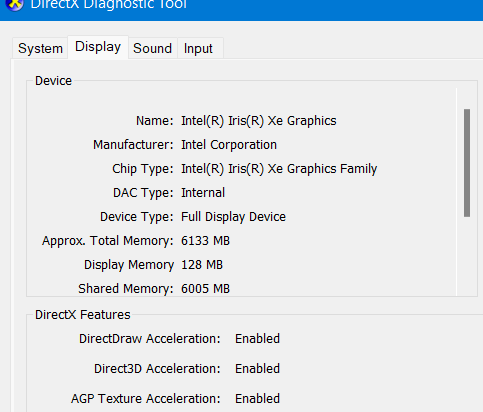Click the AGP Texture Acceleration Enabled status
483x412 pixels.
coord(257,399)
